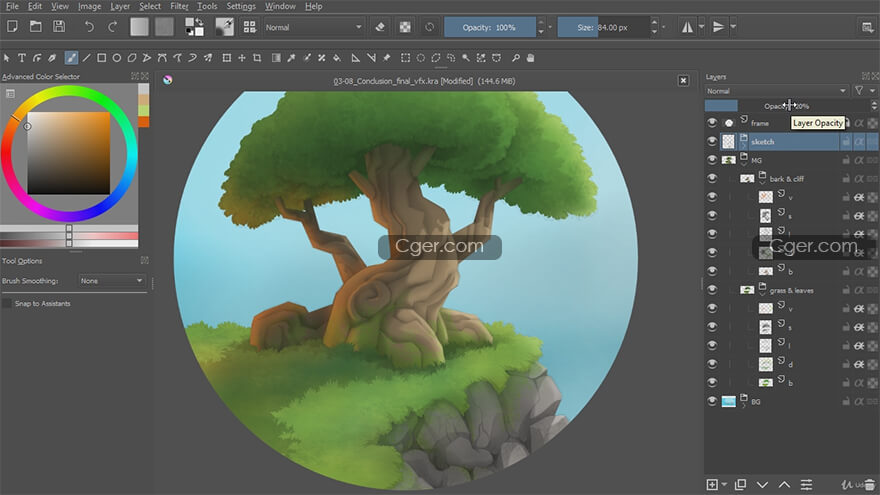880x495 pixels.
Task: Select the Ellipse shape tool
Action: 117,58
